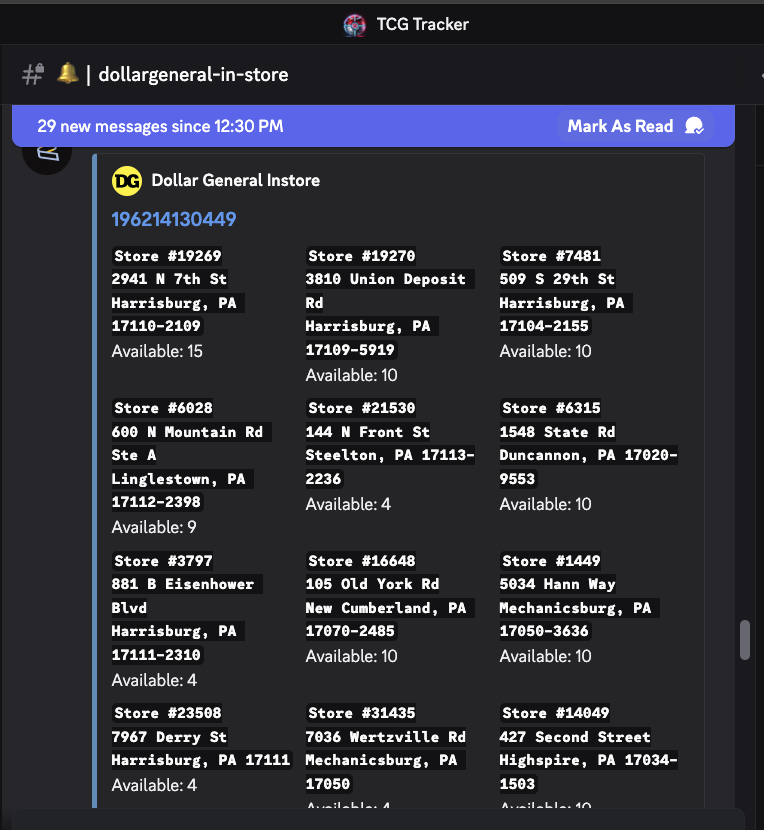Click Linglestown, PA city line
Screen dimensions: 764x830
pyautogui.click(x=178, y=479)
